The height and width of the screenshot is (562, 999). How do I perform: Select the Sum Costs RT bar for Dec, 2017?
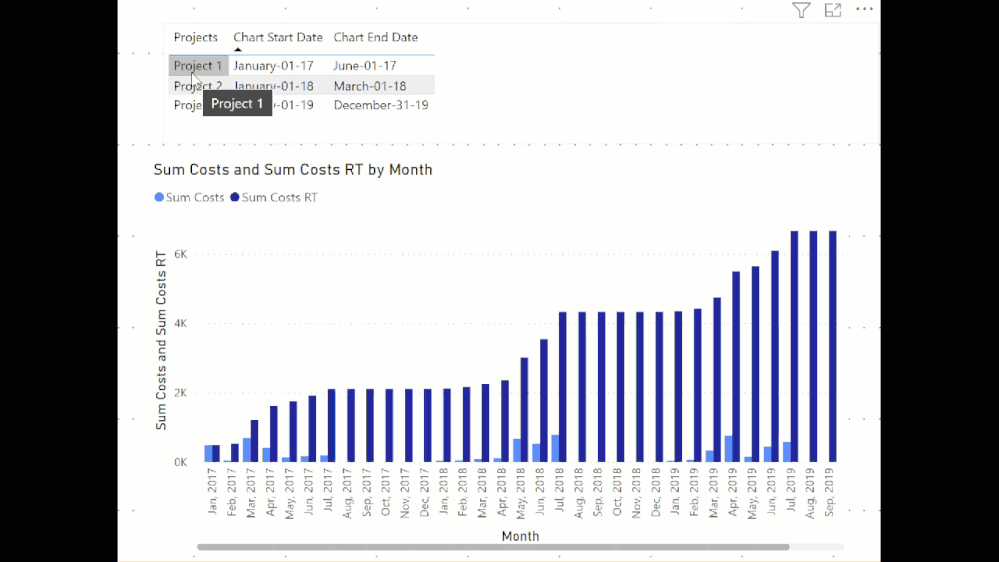point(428,426)
